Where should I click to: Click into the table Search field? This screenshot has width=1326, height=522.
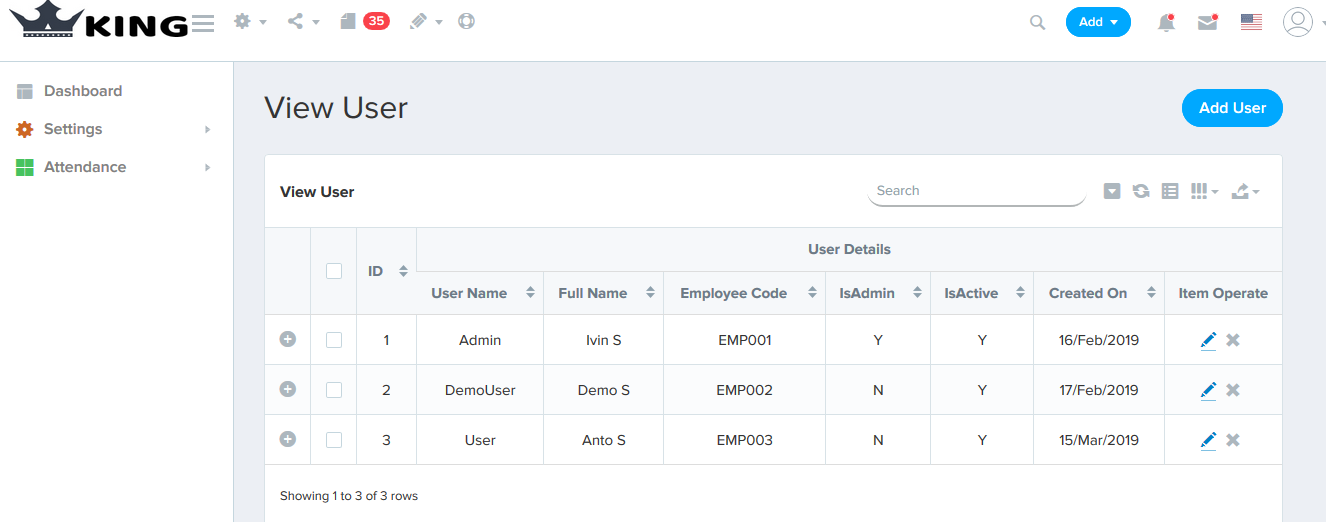coord(975,191)
